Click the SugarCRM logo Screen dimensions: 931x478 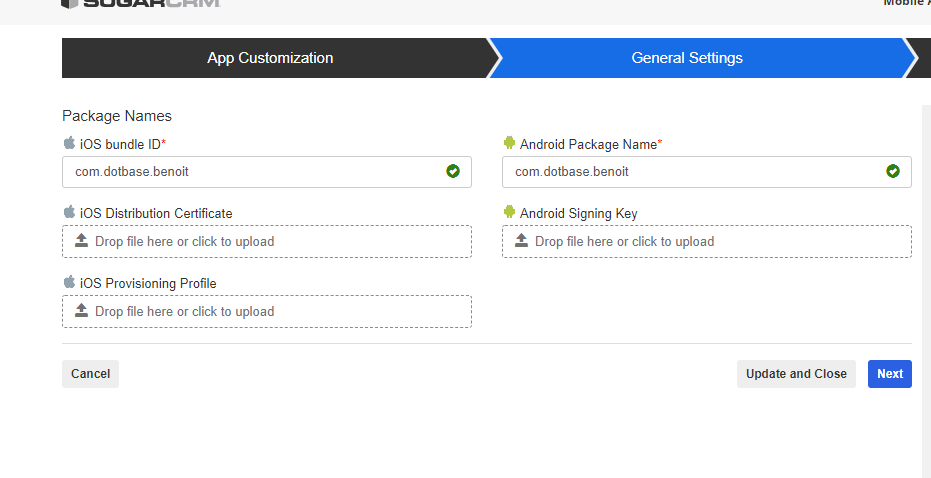(140, 4)
